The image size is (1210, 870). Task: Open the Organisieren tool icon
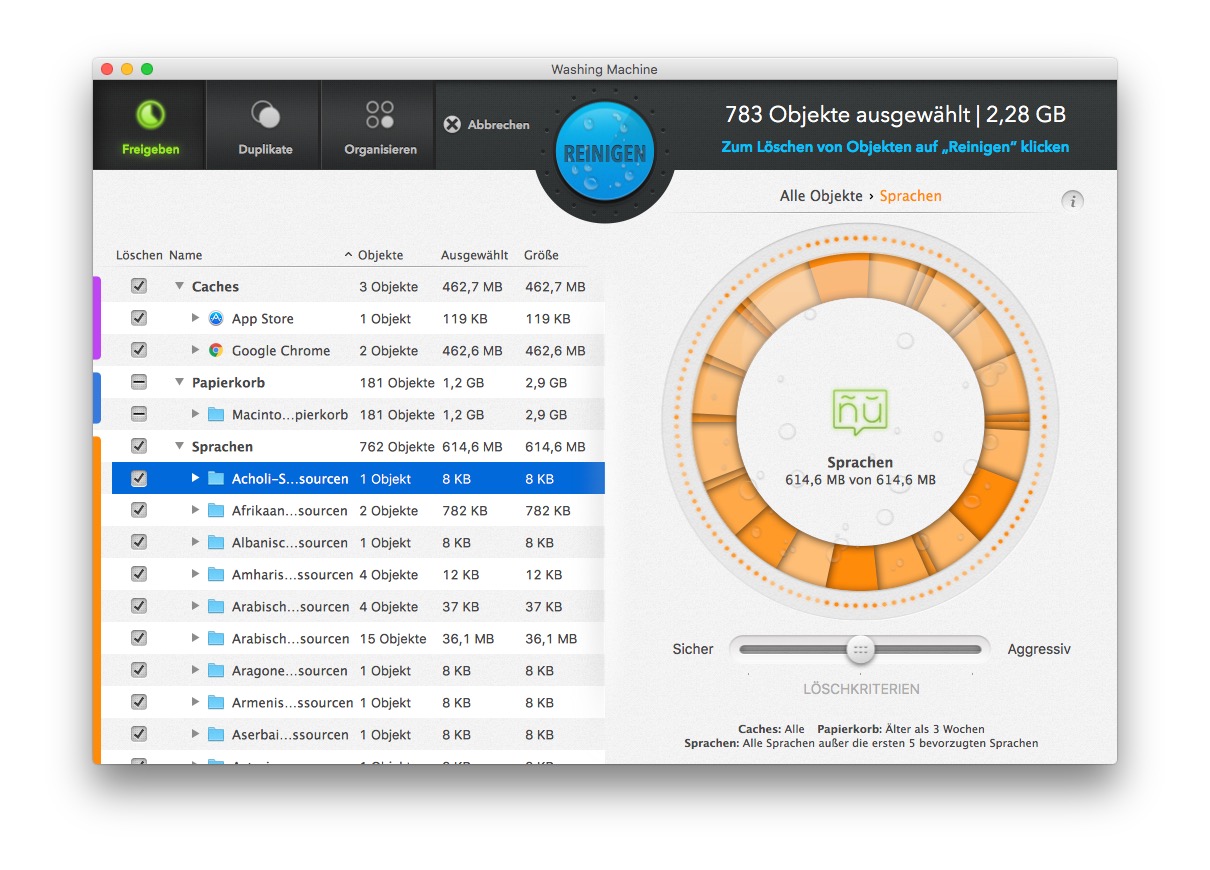point(379,114)
